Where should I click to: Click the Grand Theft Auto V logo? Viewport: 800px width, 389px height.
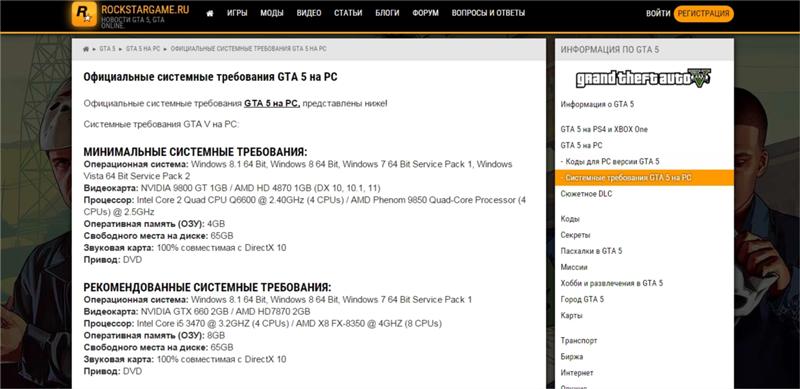(x=643, y=79)
